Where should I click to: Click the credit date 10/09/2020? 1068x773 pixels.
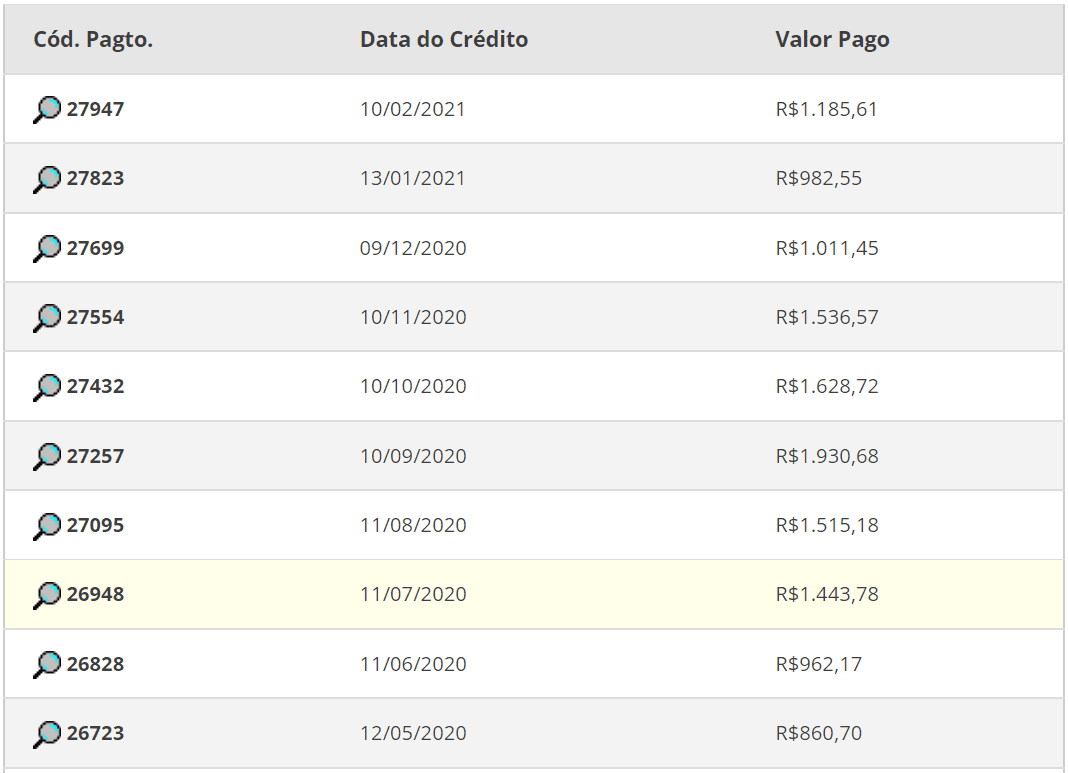pyautogui.click(x=413, y=456)
